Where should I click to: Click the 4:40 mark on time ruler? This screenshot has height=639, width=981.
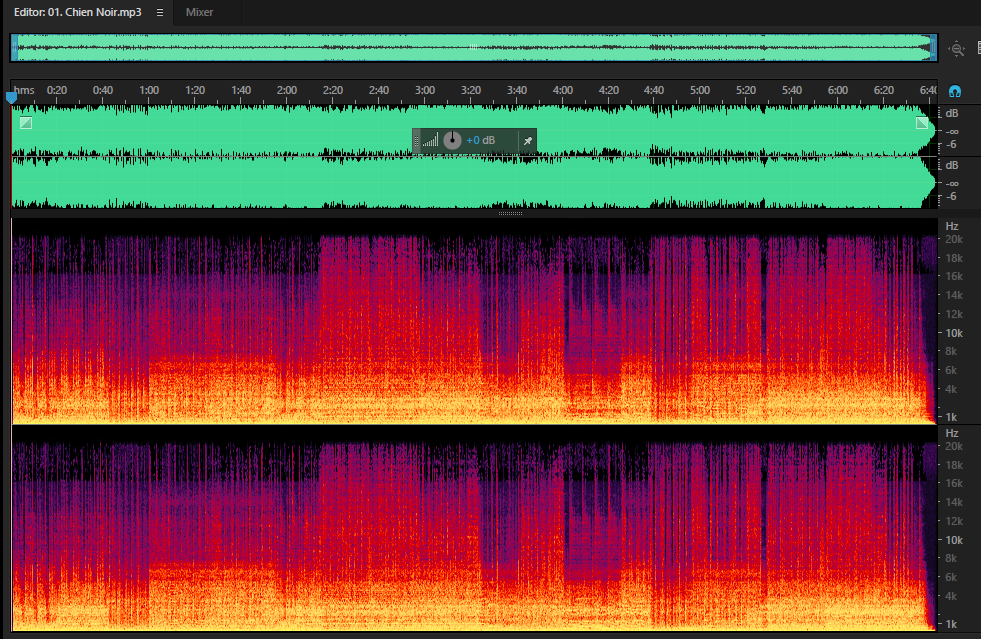(x=654, y=90)
